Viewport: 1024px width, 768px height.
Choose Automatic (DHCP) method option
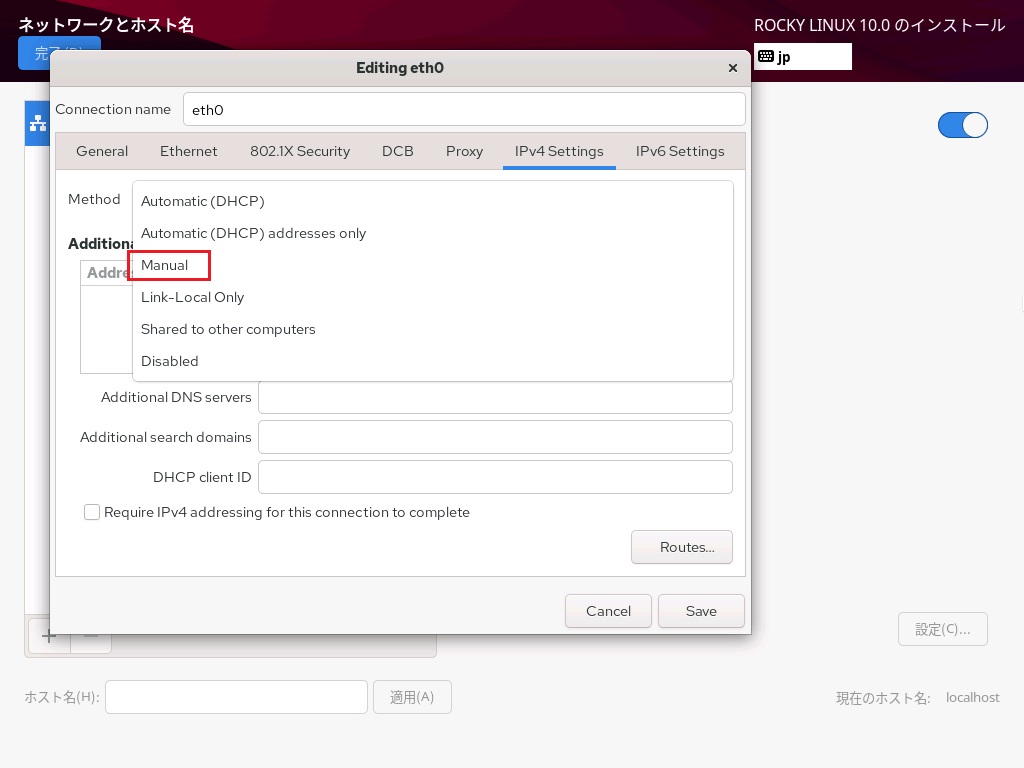pos(202,201)
